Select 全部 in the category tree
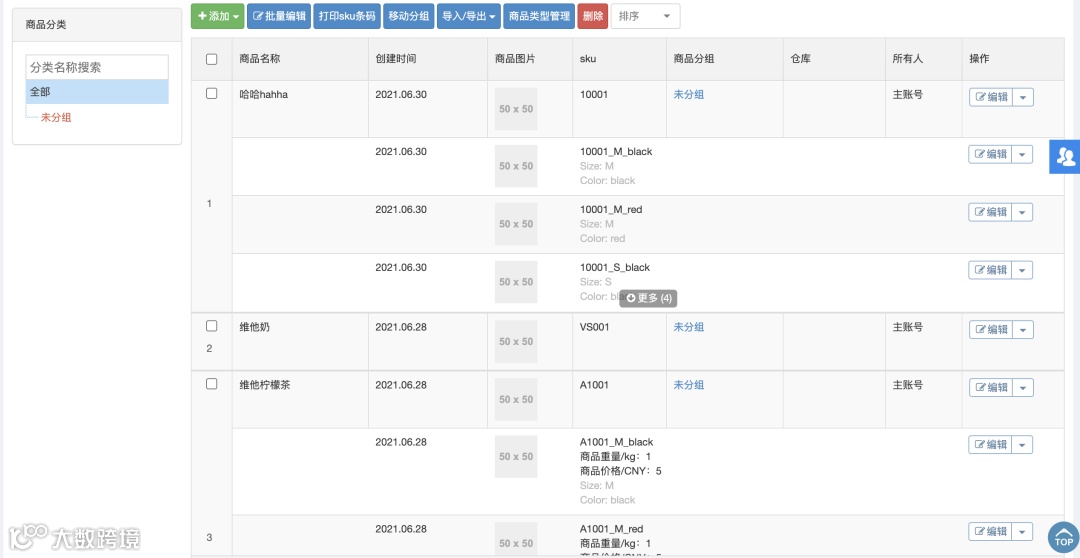 [x=97, y=92]
